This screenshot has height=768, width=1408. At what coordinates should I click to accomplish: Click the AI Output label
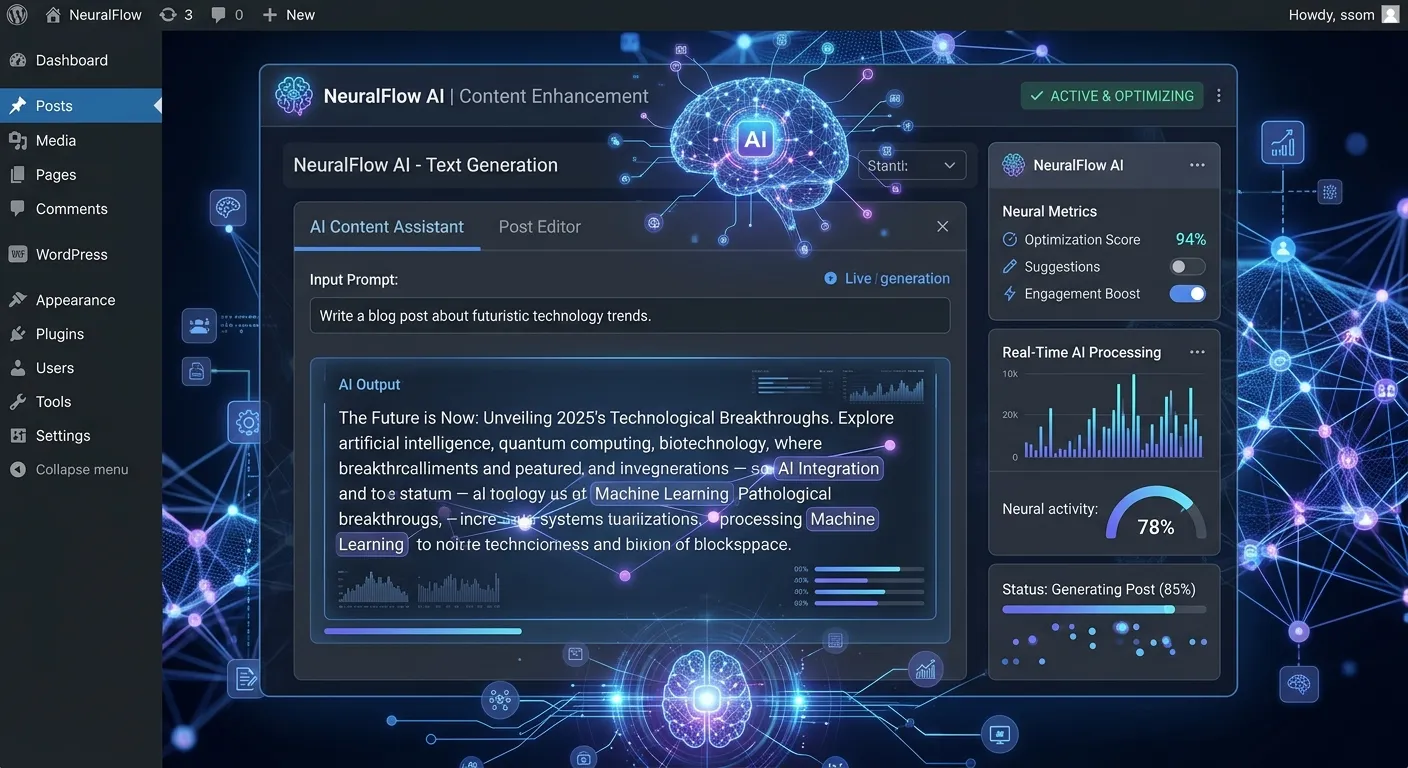(x=369, y=385)
